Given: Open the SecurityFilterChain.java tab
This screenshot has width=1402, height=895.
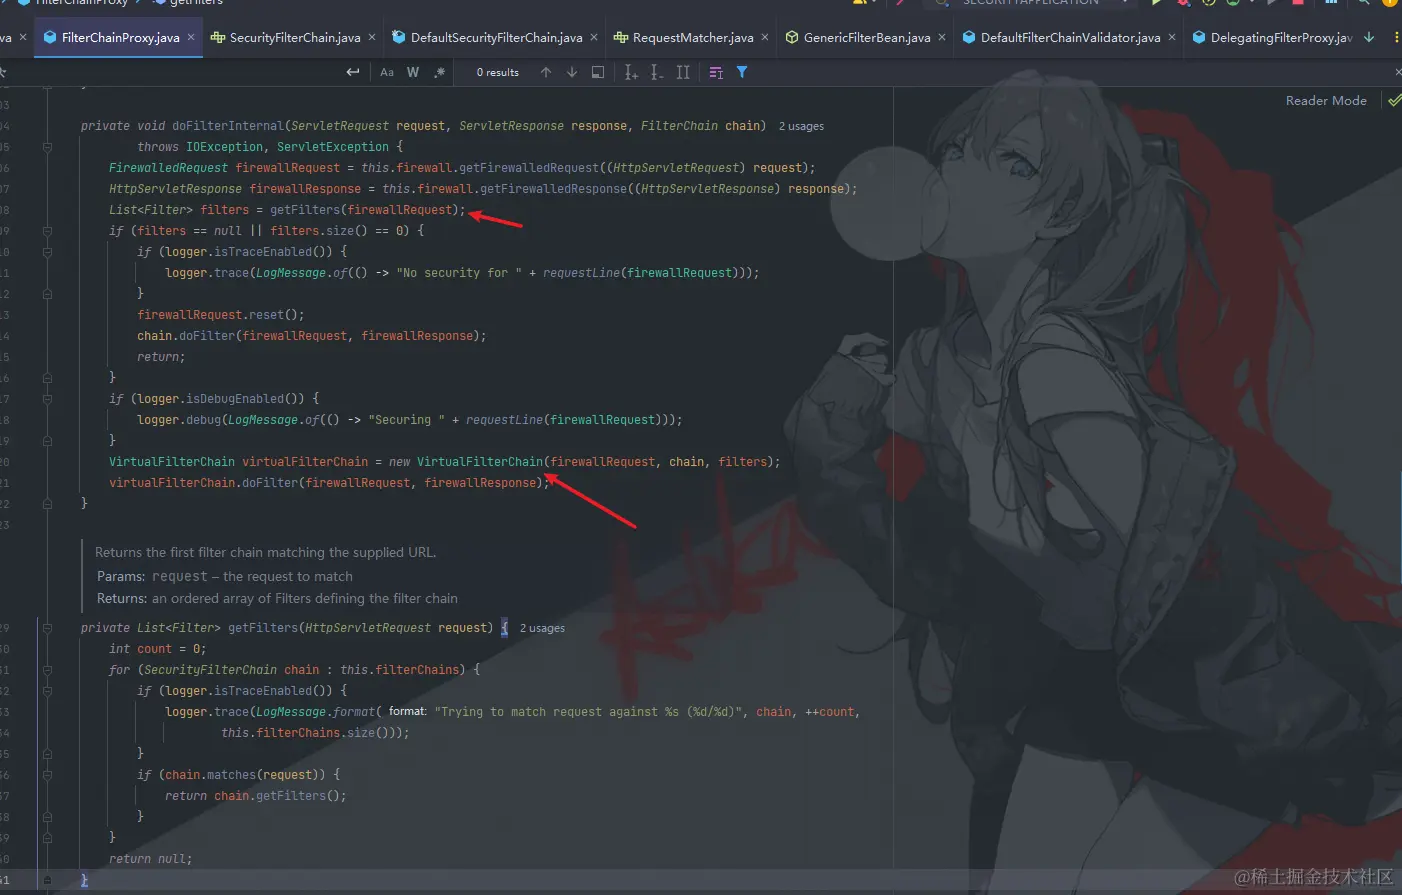Looking at the screenshot, I should pos(294,38).
